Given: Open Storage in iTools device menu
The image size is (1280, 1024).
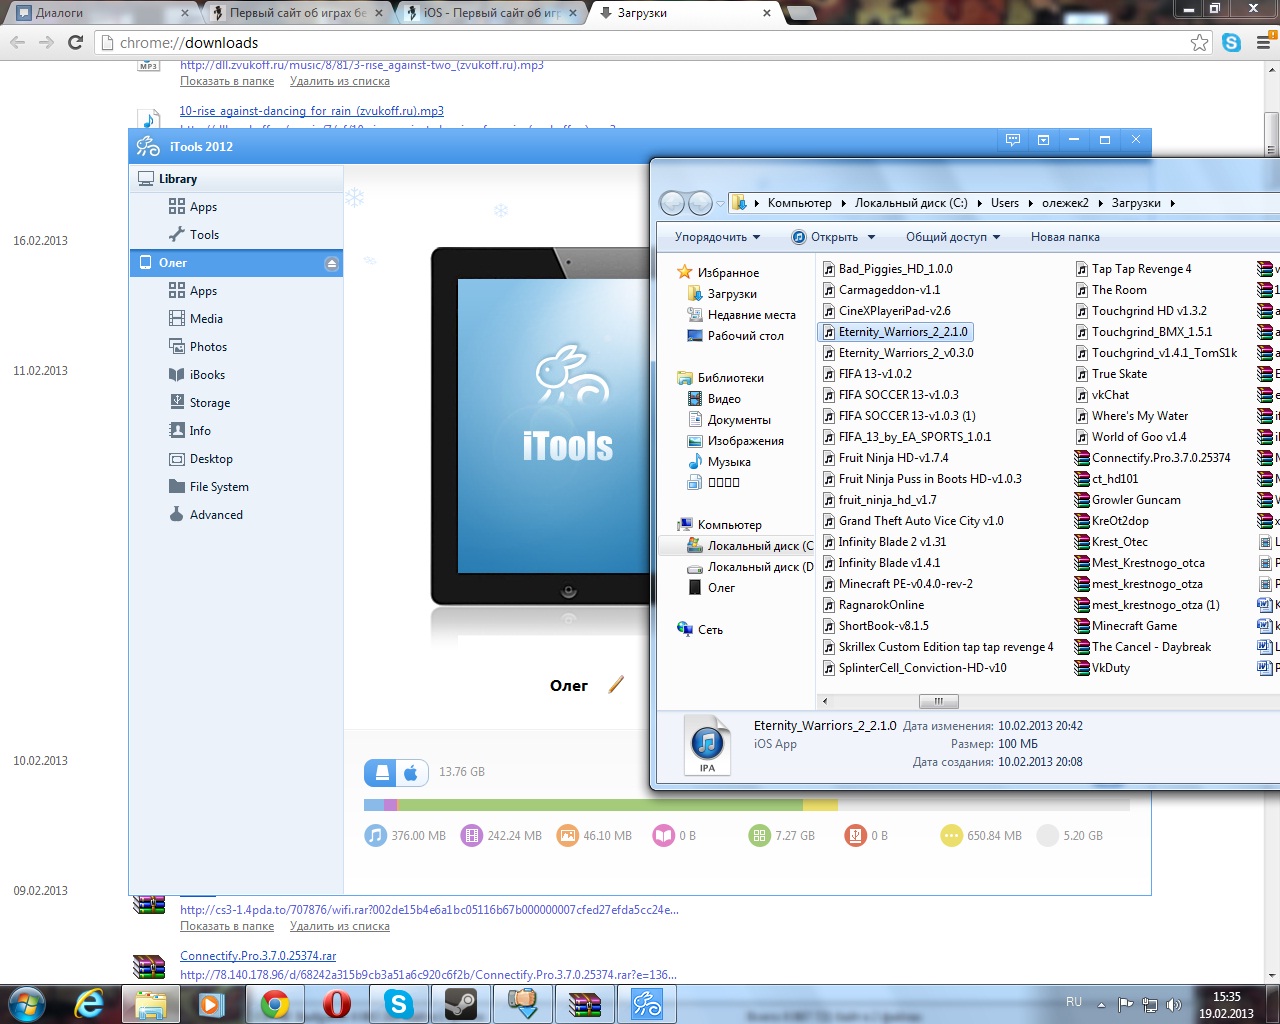Looking at the screenshot, I should point(209,403).
